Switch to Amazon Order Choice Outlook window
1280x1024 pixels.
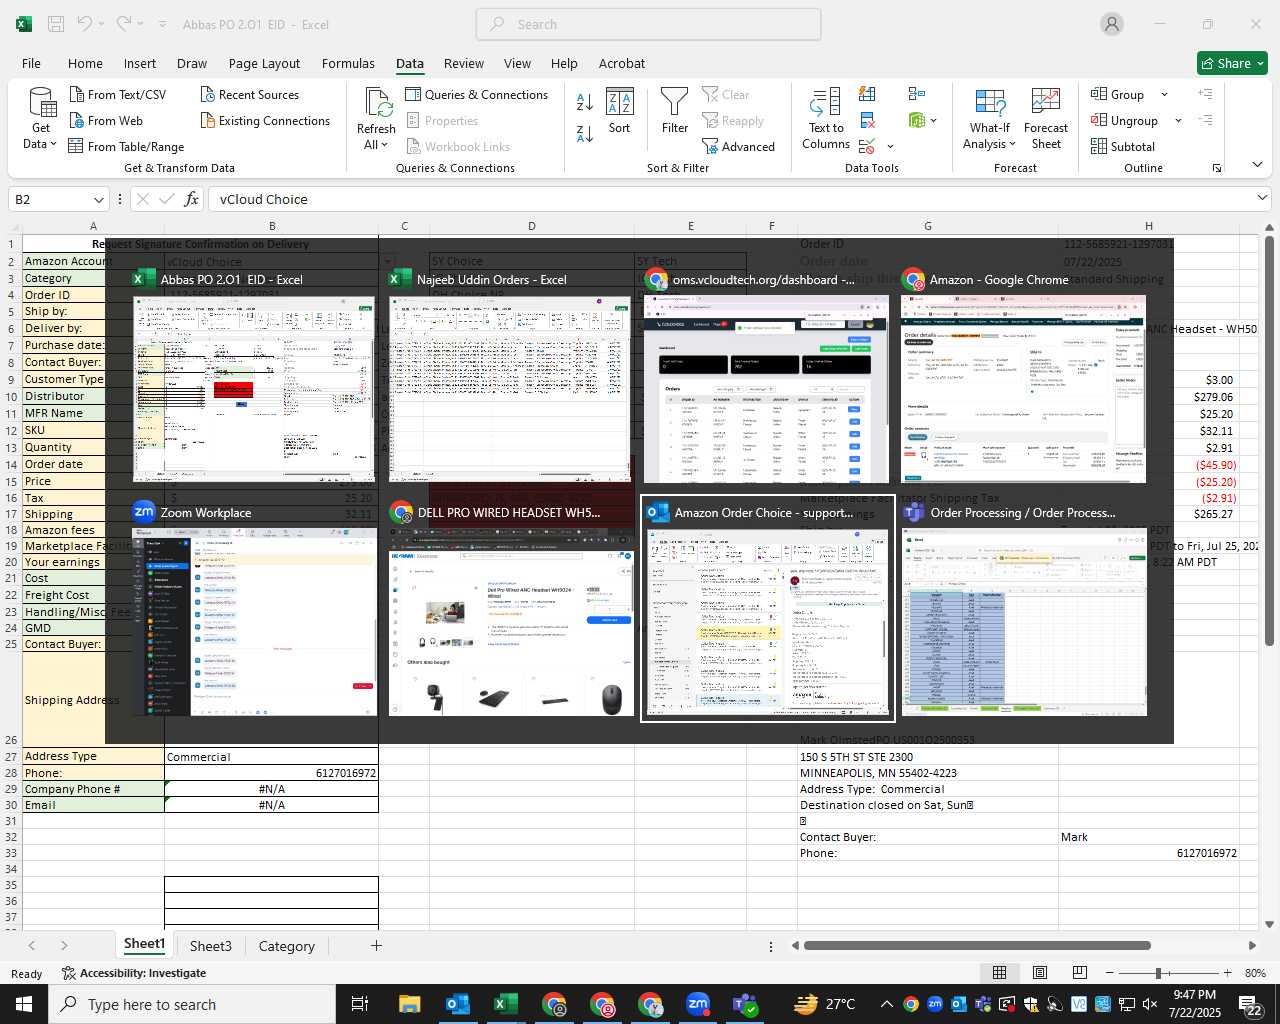[767, 609]
